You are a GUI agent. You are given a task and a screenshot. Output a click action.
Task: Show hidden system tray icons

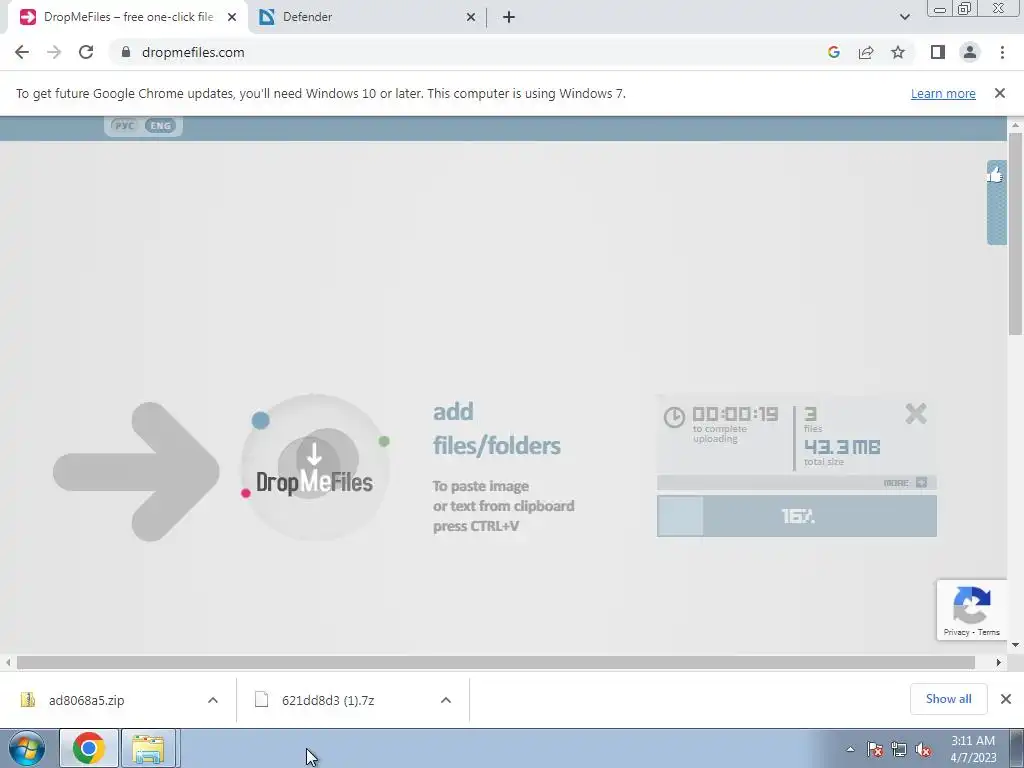850,749
